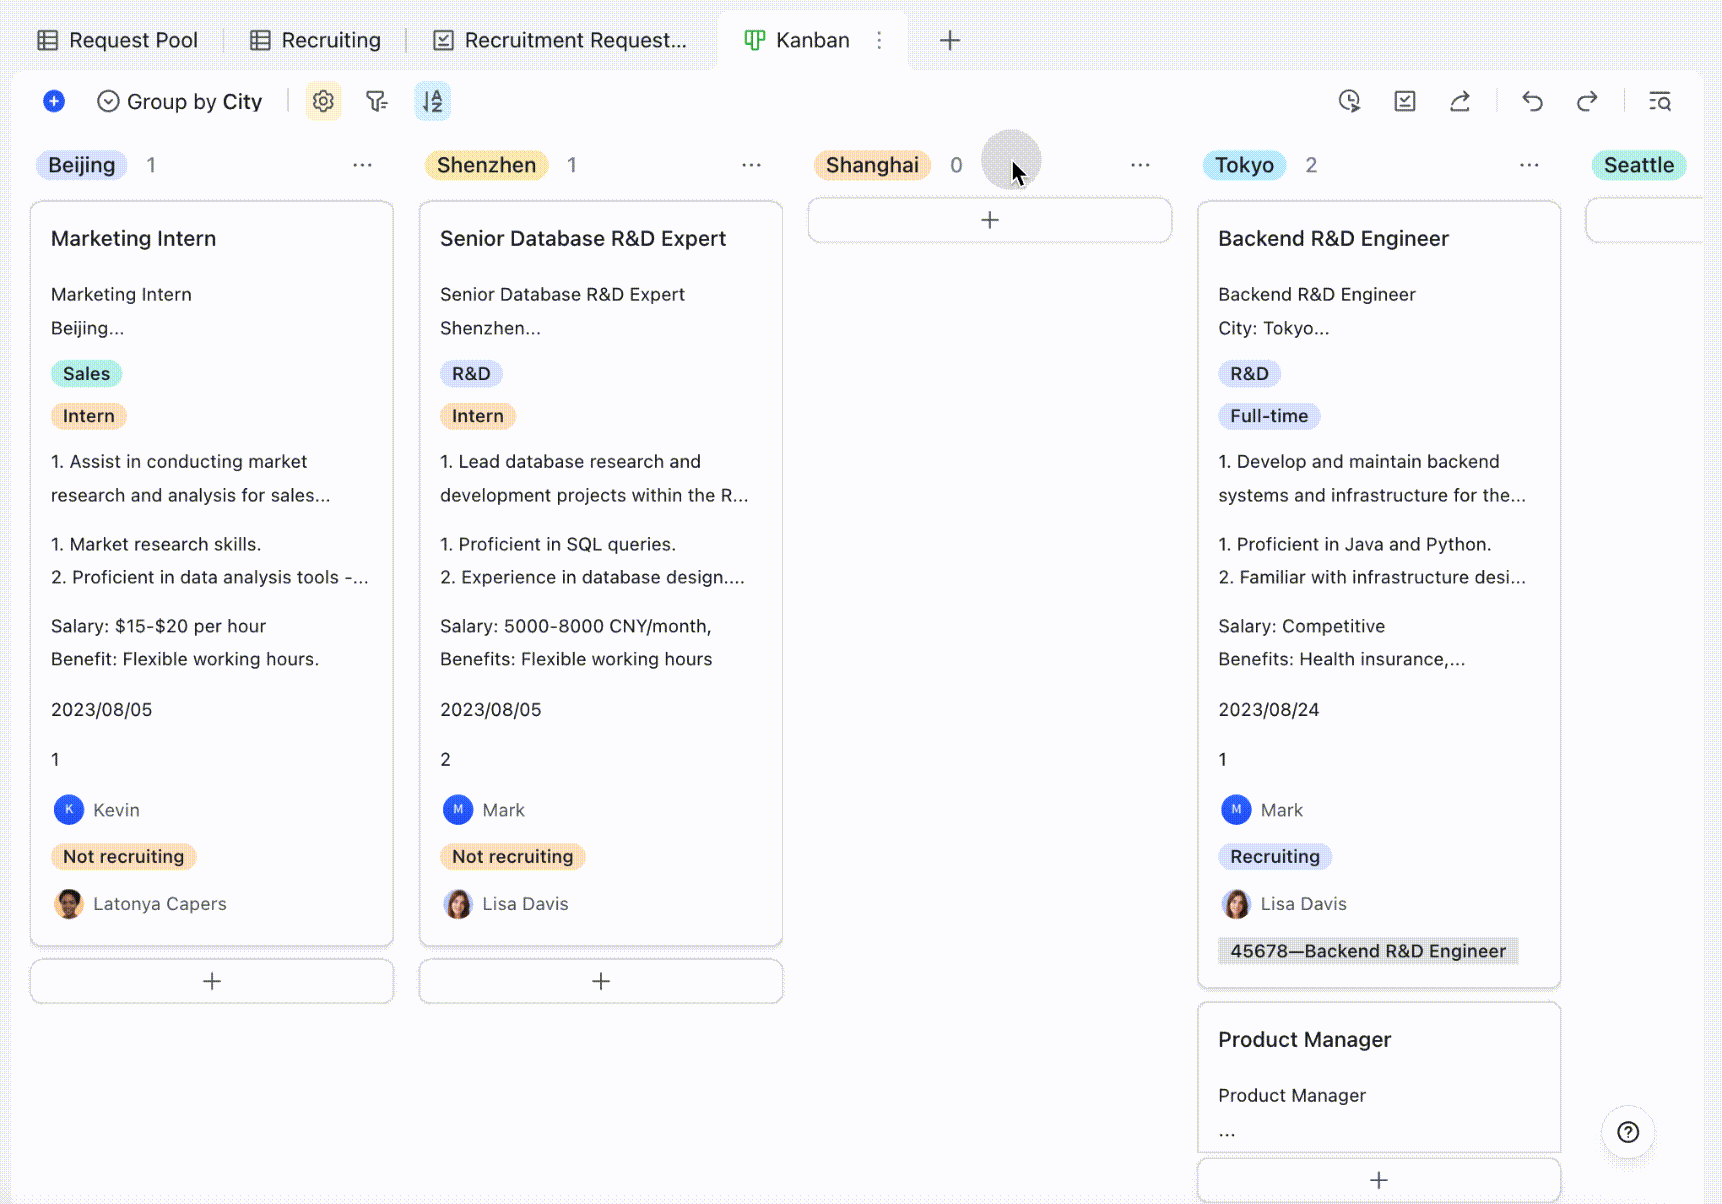Open Kanban tab options menu

coord(879,40)
